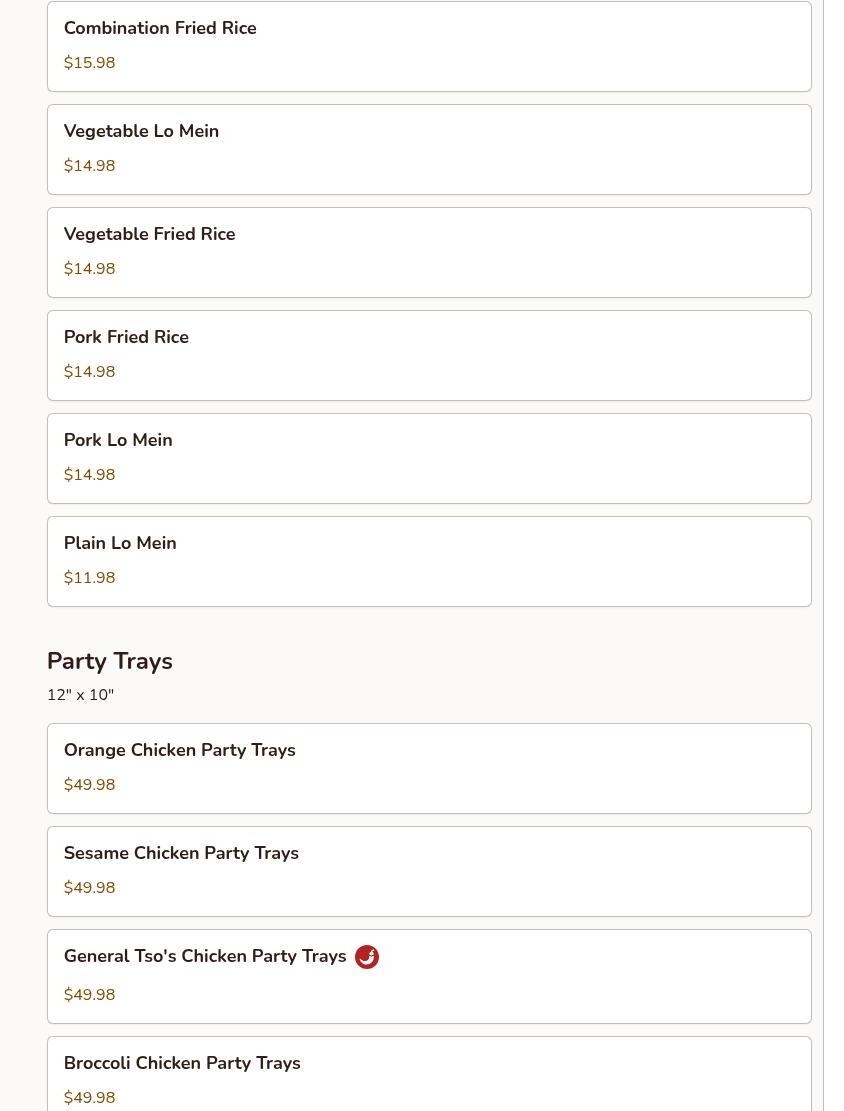
Task: Click the Sesame Chicken tray $49.98 price
Action: coord(90,888)
